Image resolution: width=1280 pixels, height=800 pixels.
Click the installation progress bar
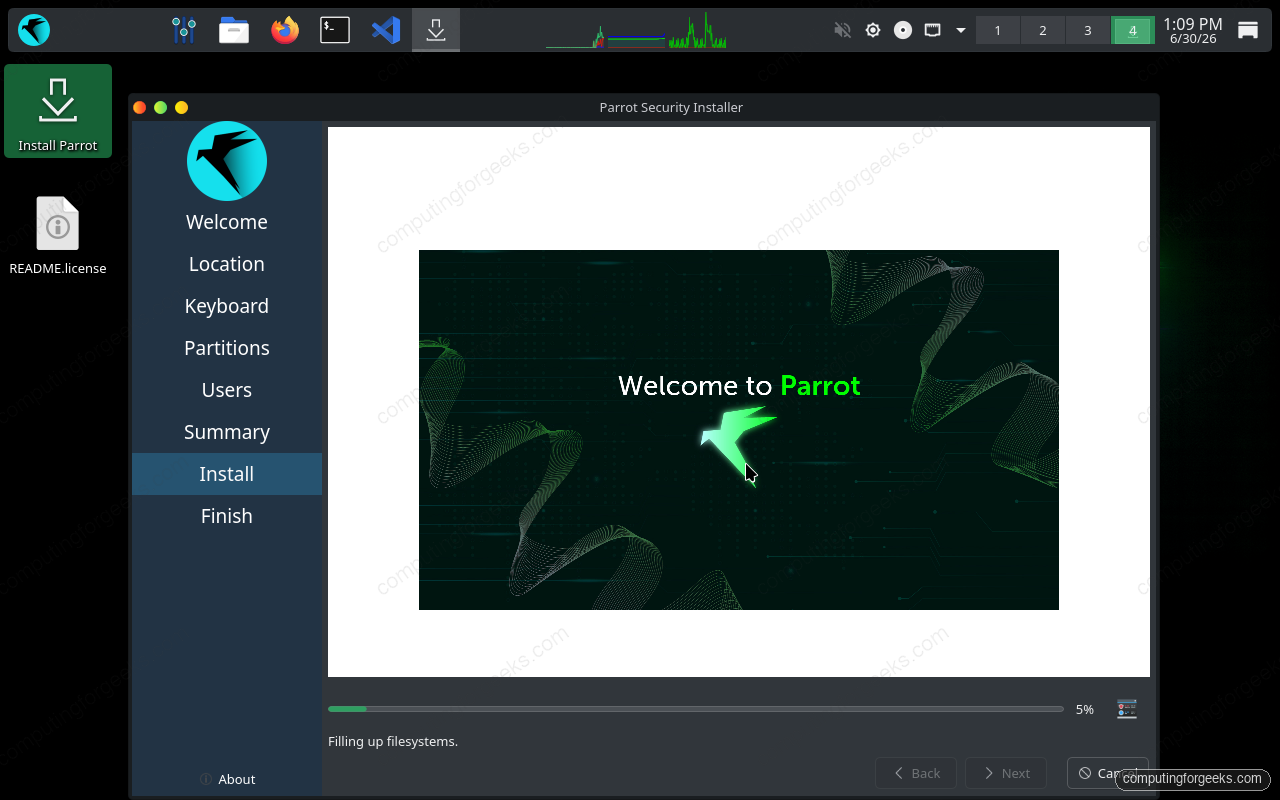(x=696, y=709)
